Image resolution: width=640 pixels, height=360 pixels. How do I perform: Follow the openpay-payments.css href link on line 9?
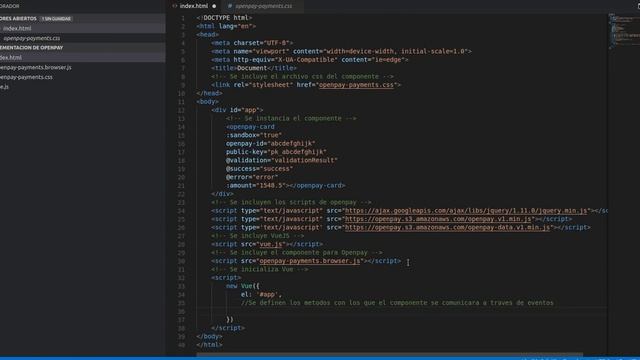[x=356, y=85]
